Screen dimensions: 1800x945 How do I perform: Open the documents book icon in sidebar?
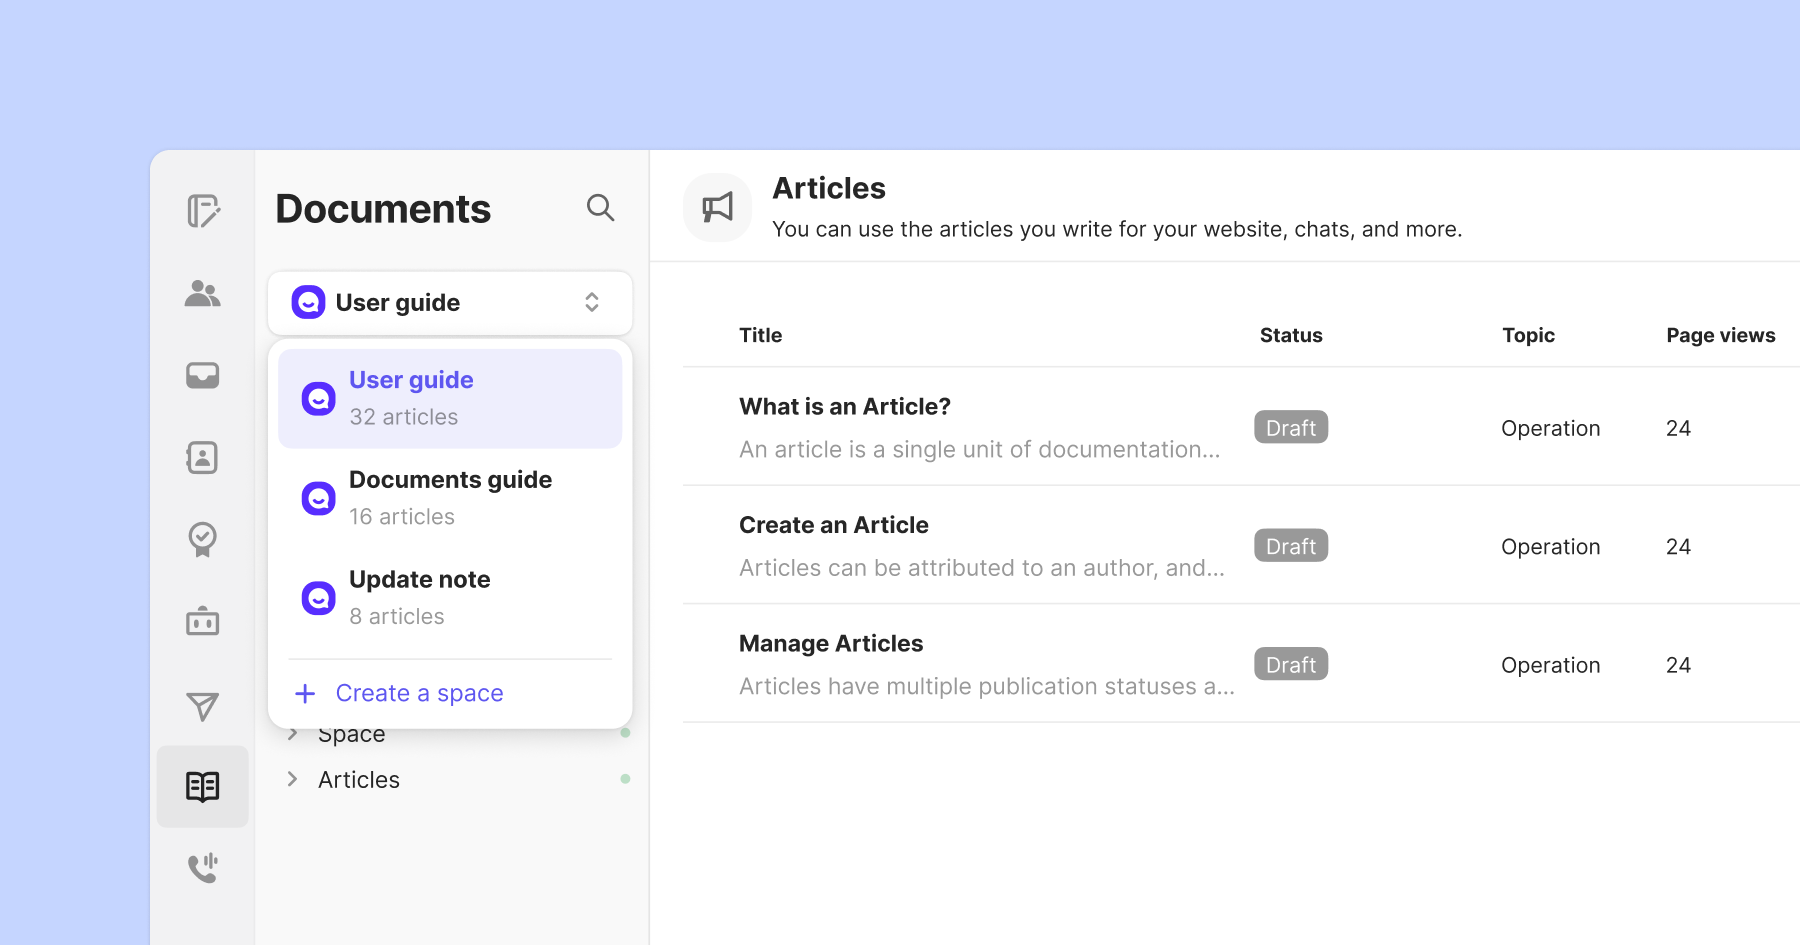pos(203,786)
